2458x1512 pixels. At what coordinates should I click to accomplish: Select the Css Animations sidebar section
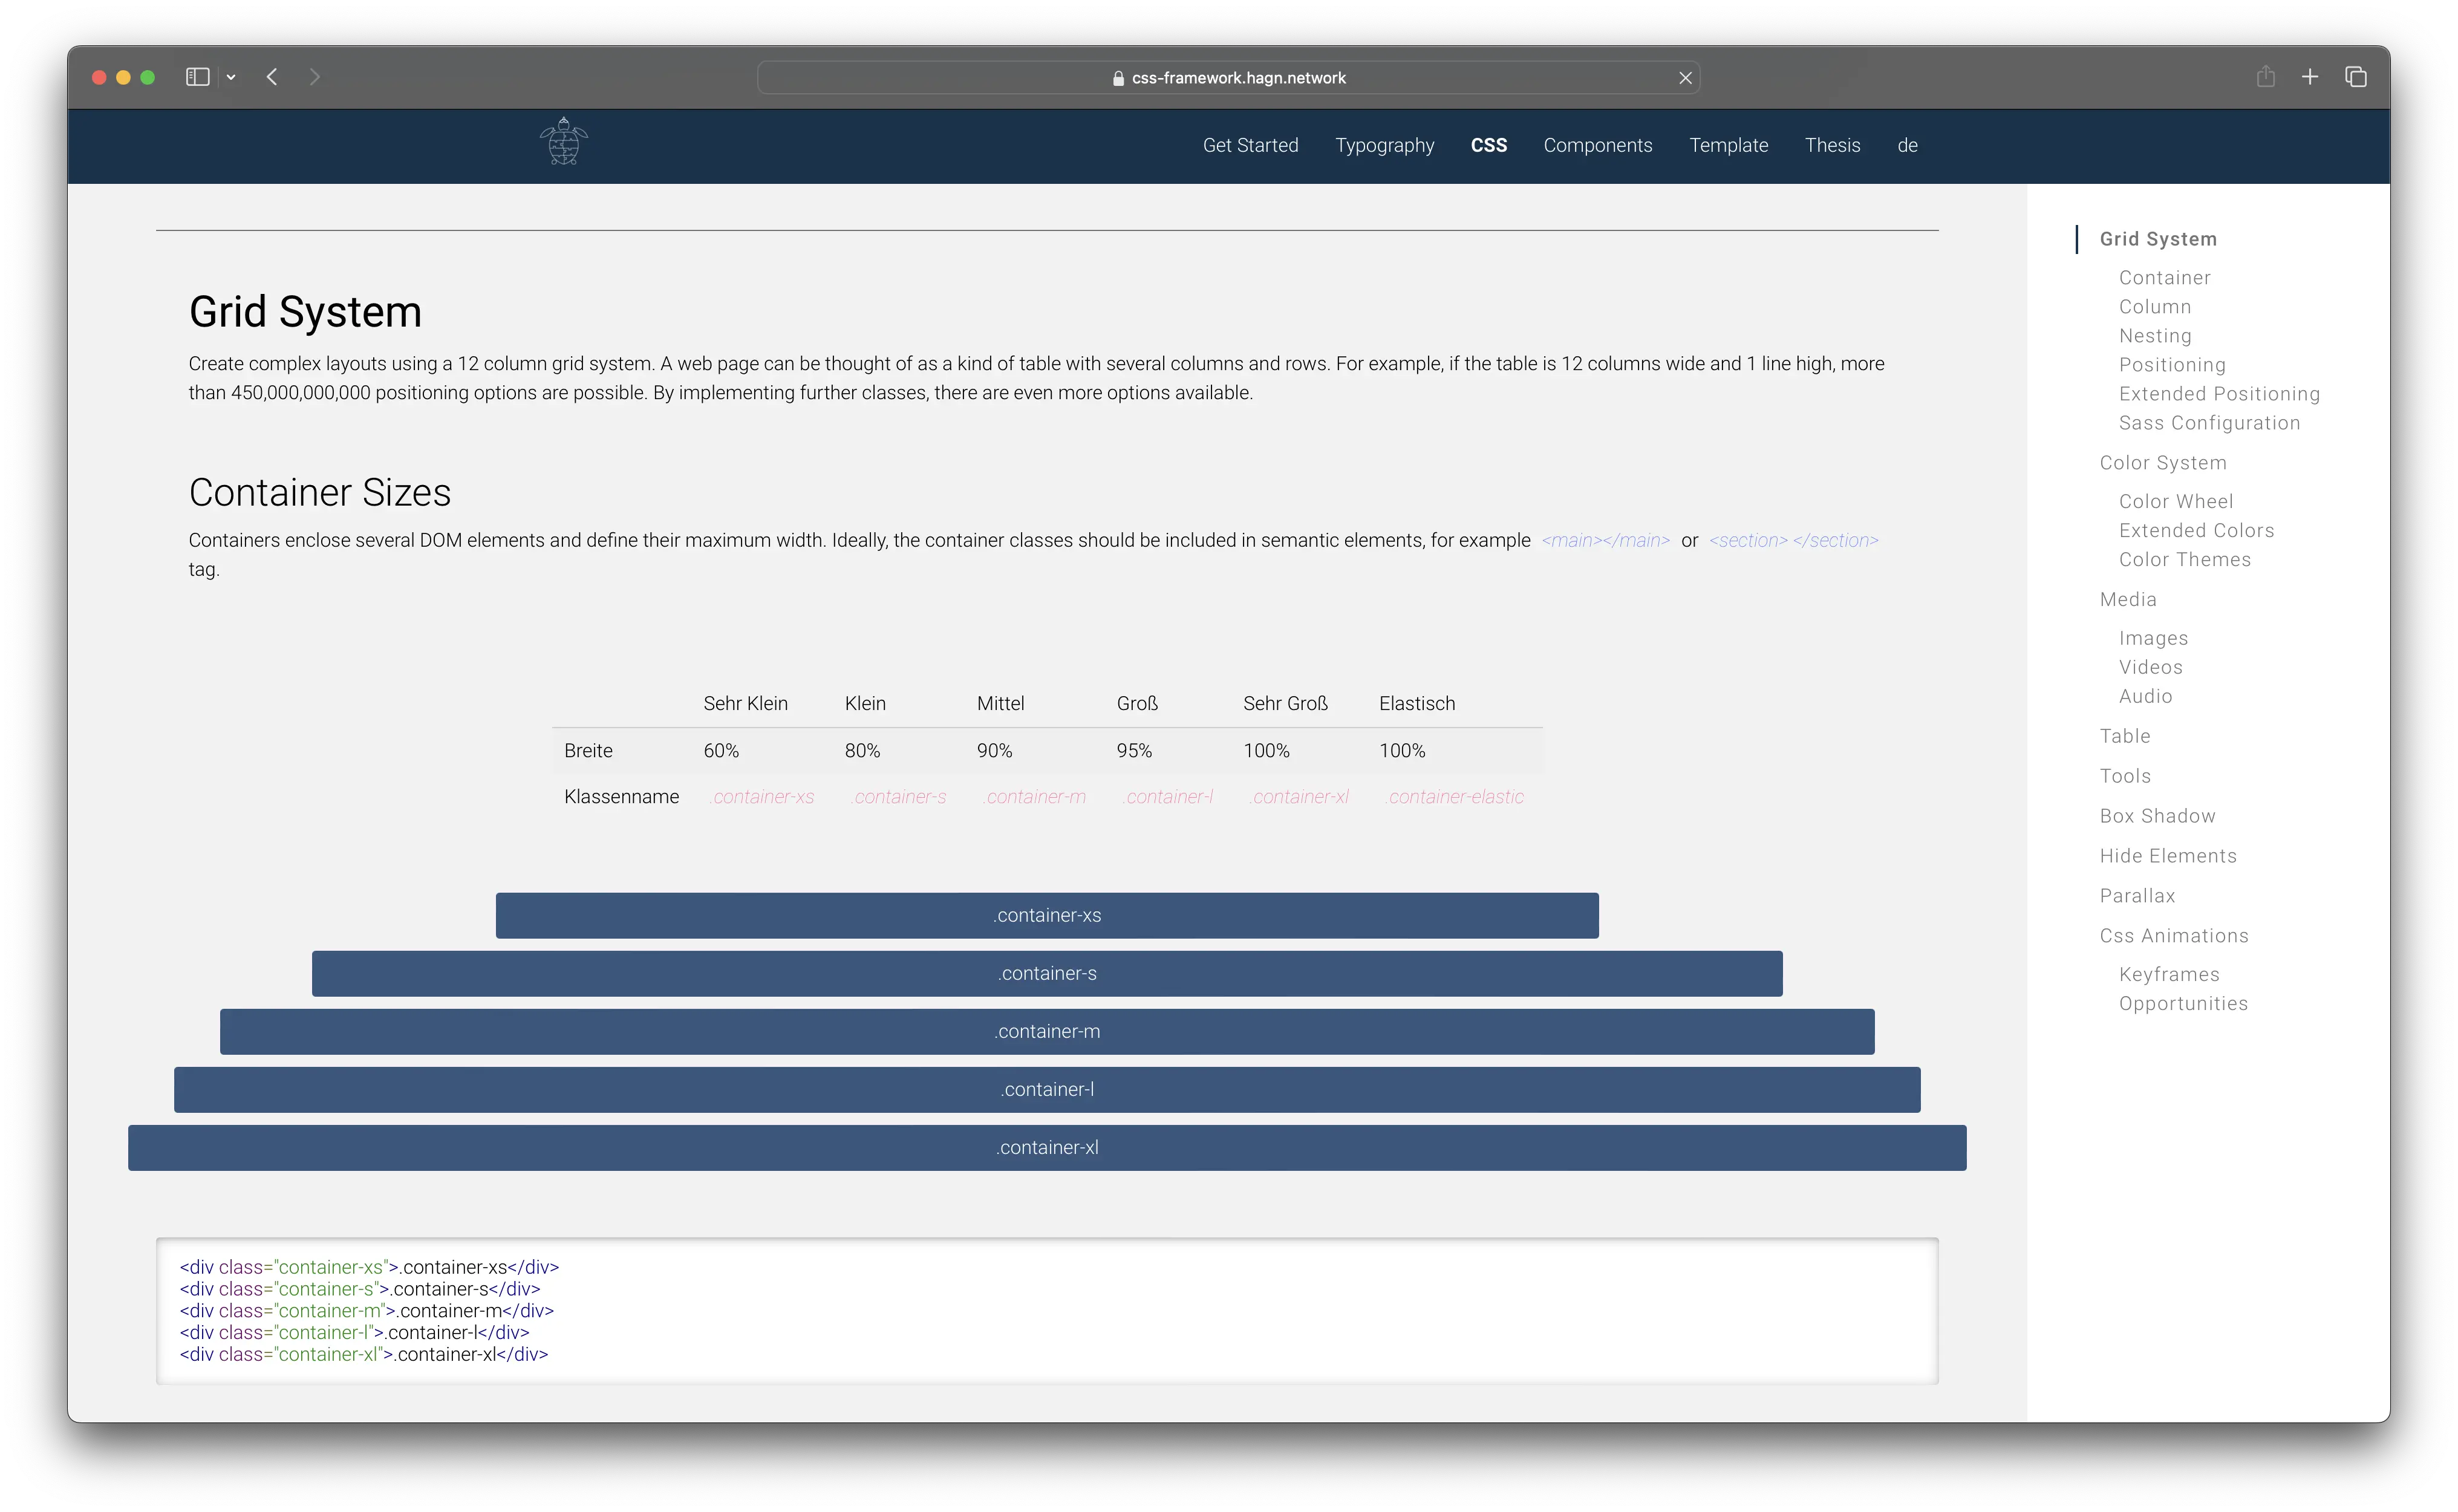click(2173, 936)
